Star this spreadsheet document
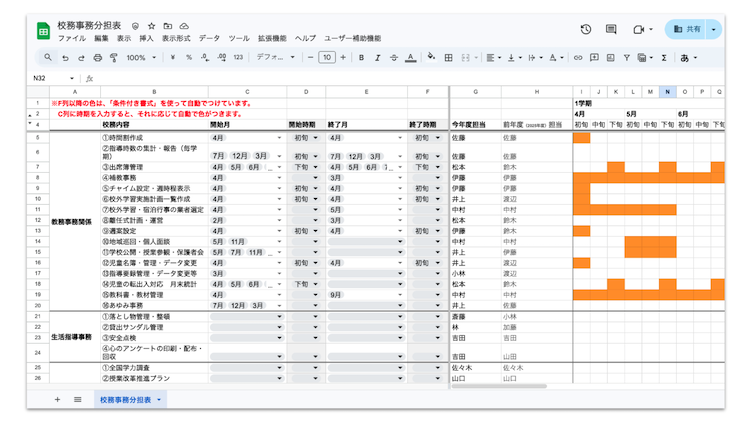Screen dimensions: 750x421 151,25
